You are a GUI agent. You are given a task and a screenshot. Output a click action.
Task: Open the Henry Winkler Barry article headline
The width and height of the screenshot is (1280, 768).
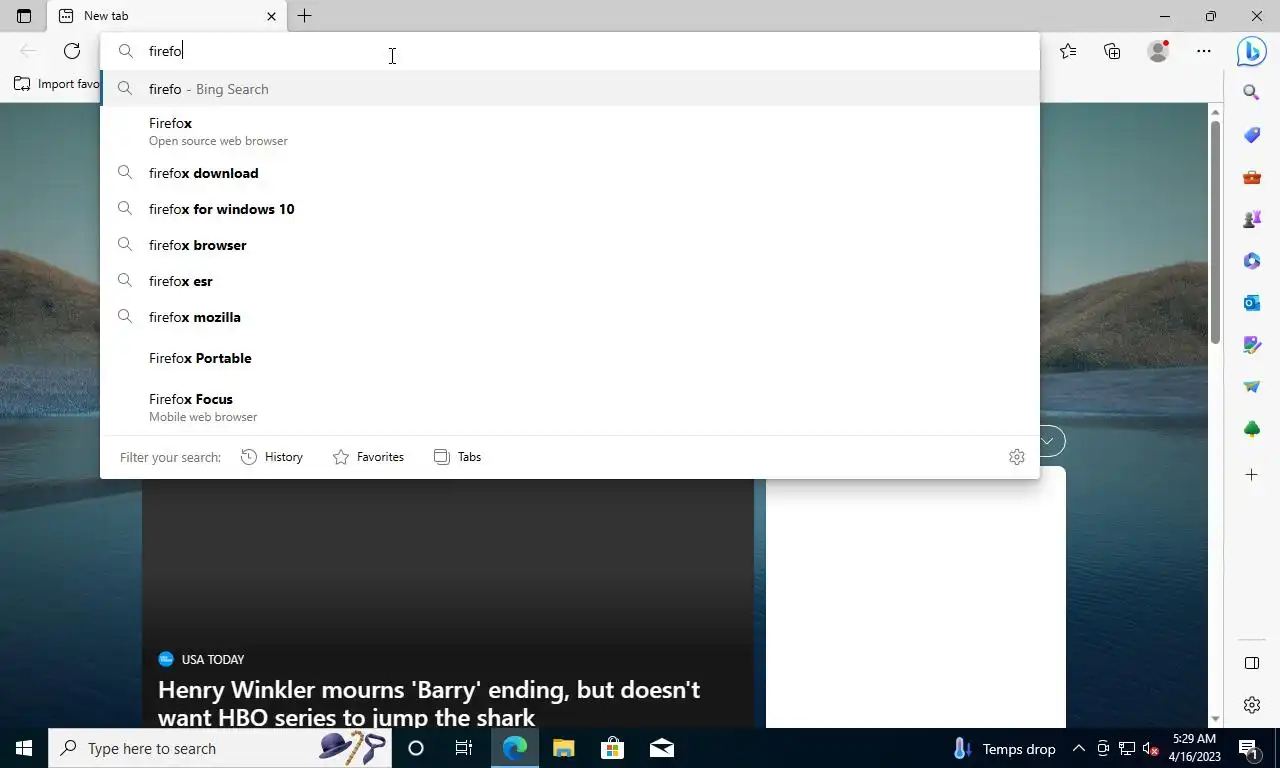429,703
